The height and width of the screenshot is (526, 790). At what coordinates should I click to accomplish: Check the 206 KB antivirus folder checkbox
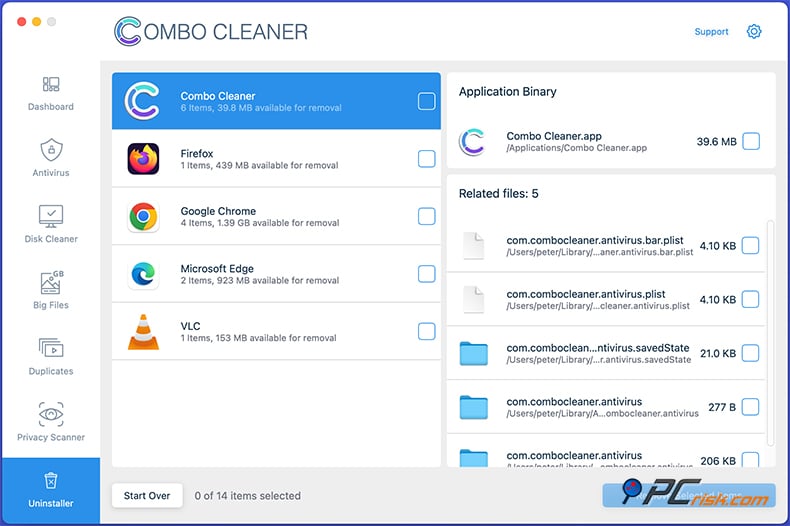750,459
